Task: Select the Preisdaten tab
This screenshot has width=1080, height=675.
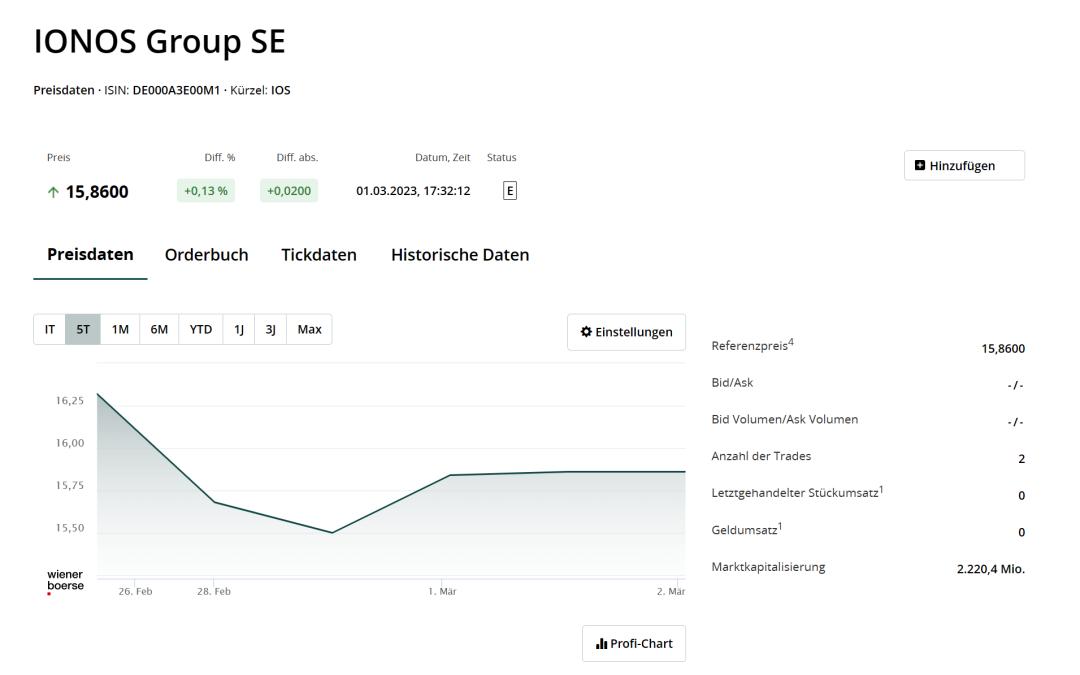Action: click(x=90, y=255)
